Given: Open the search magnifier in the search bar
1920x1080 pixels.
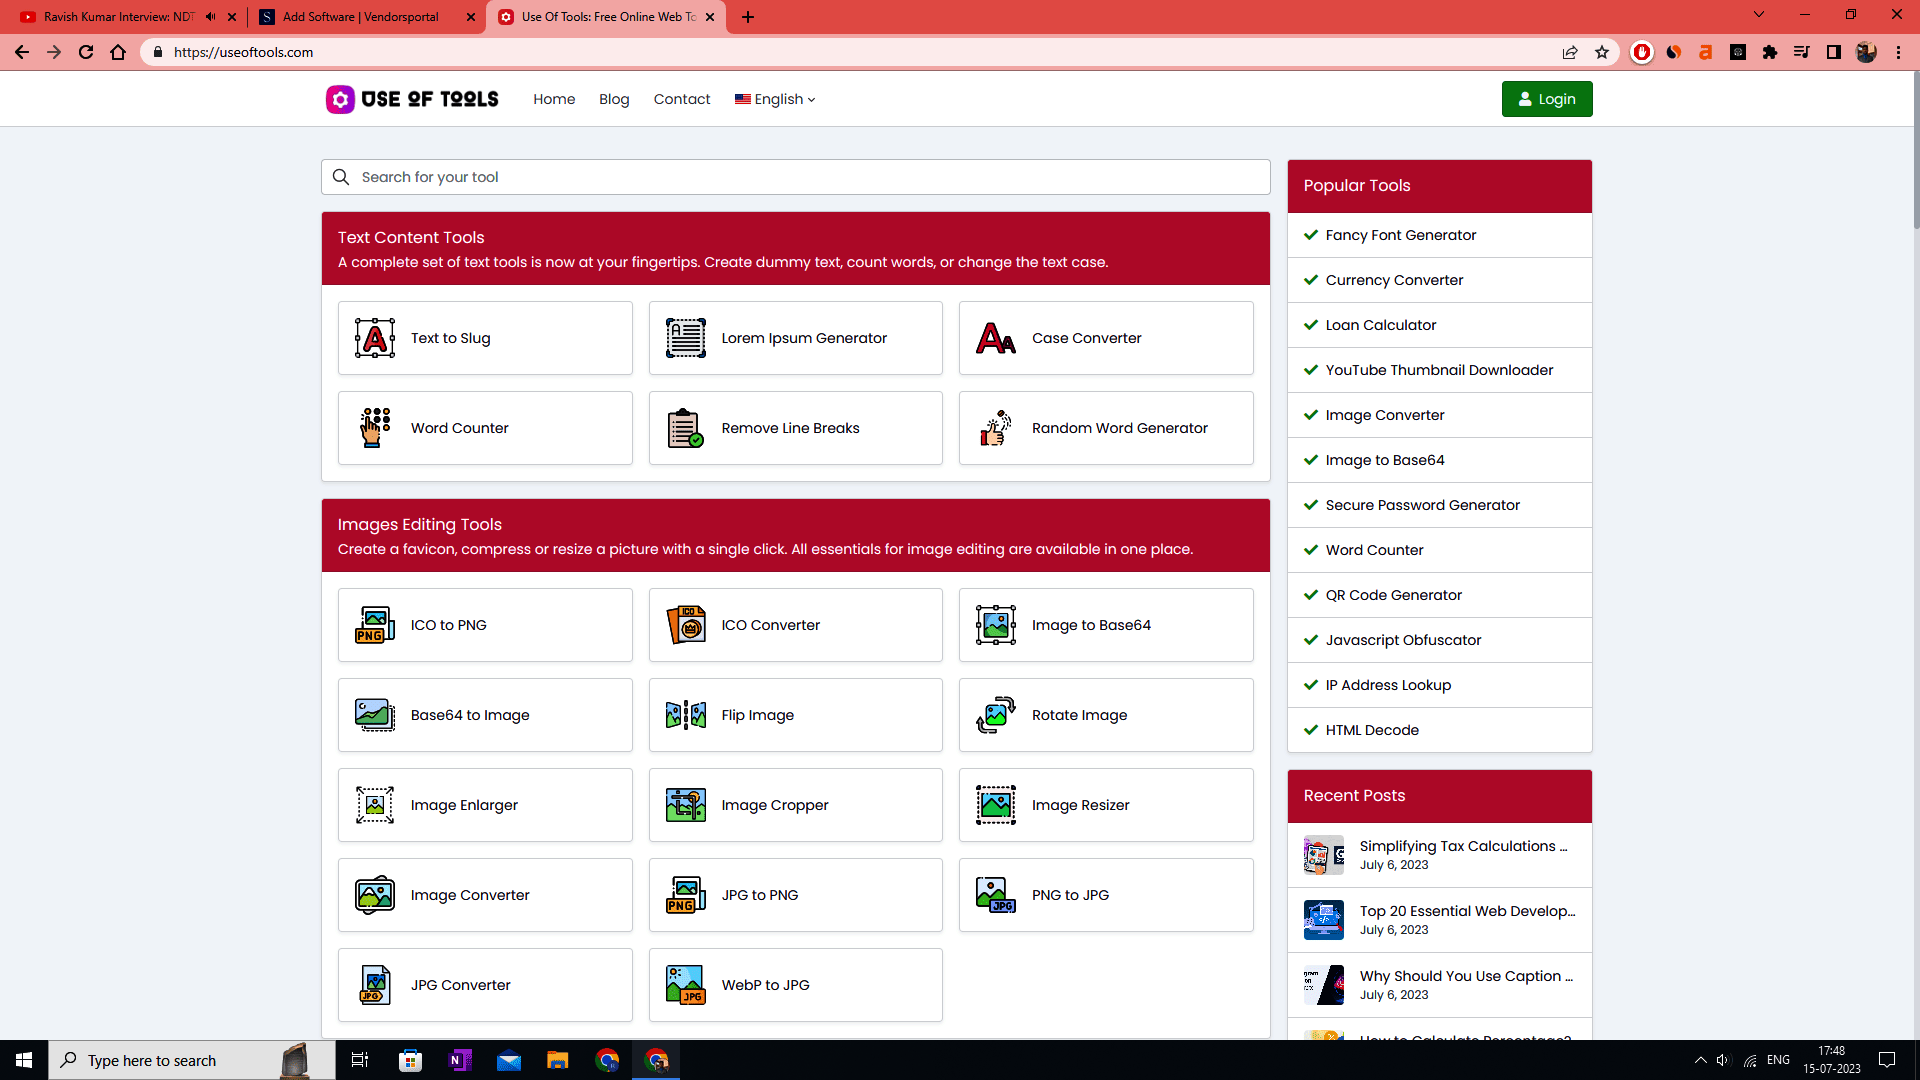Looking at the screenshot, I should [x=341, y=177].
